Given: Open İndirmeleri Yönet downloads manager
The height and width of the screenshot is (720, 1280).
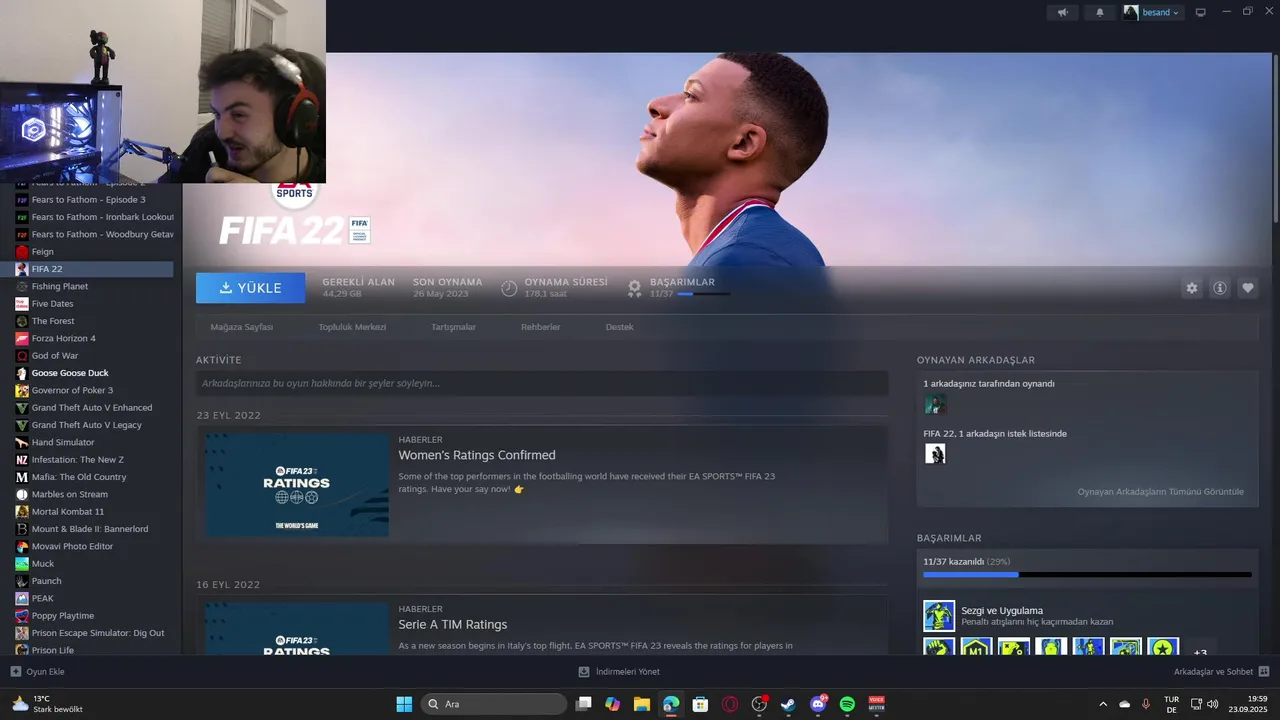Looking at the screenshot, I should coord(619,672).
